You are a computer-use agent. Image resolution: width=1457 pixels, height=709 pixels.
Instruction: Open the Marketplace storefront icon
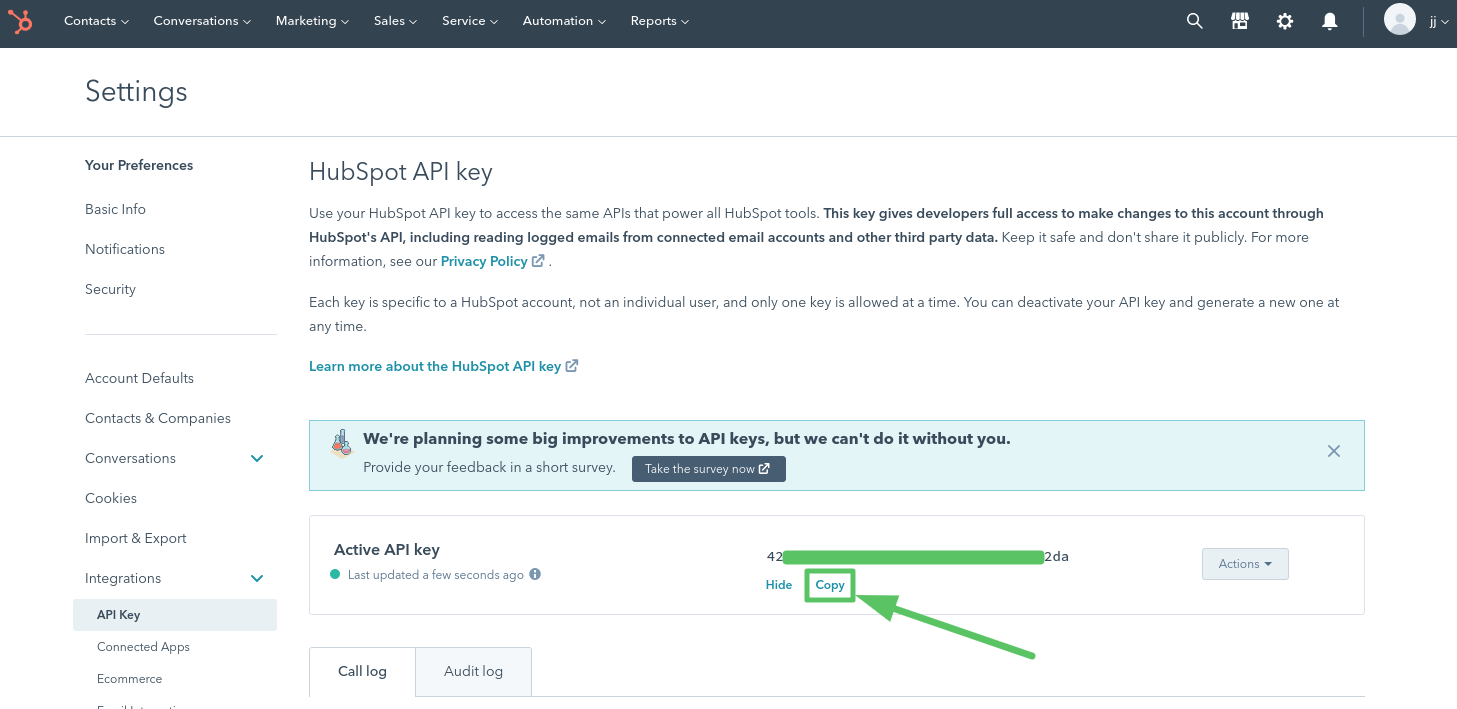click(1240, 21)
